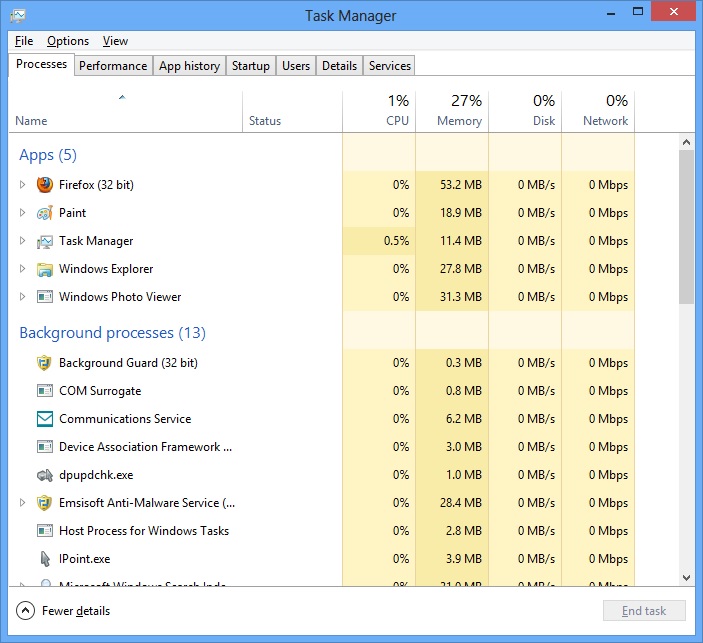The height and width of the screenshot is (643, 703).
Task: Click the Host Process for Windows Tasks icon
Action: coord(44,531)
